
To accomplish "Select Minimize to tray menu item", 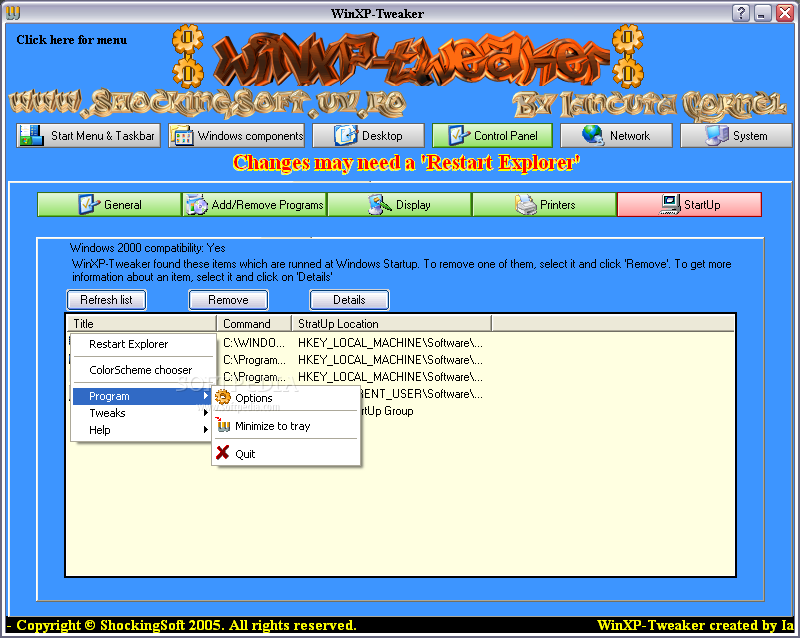I will pos(286,426).
